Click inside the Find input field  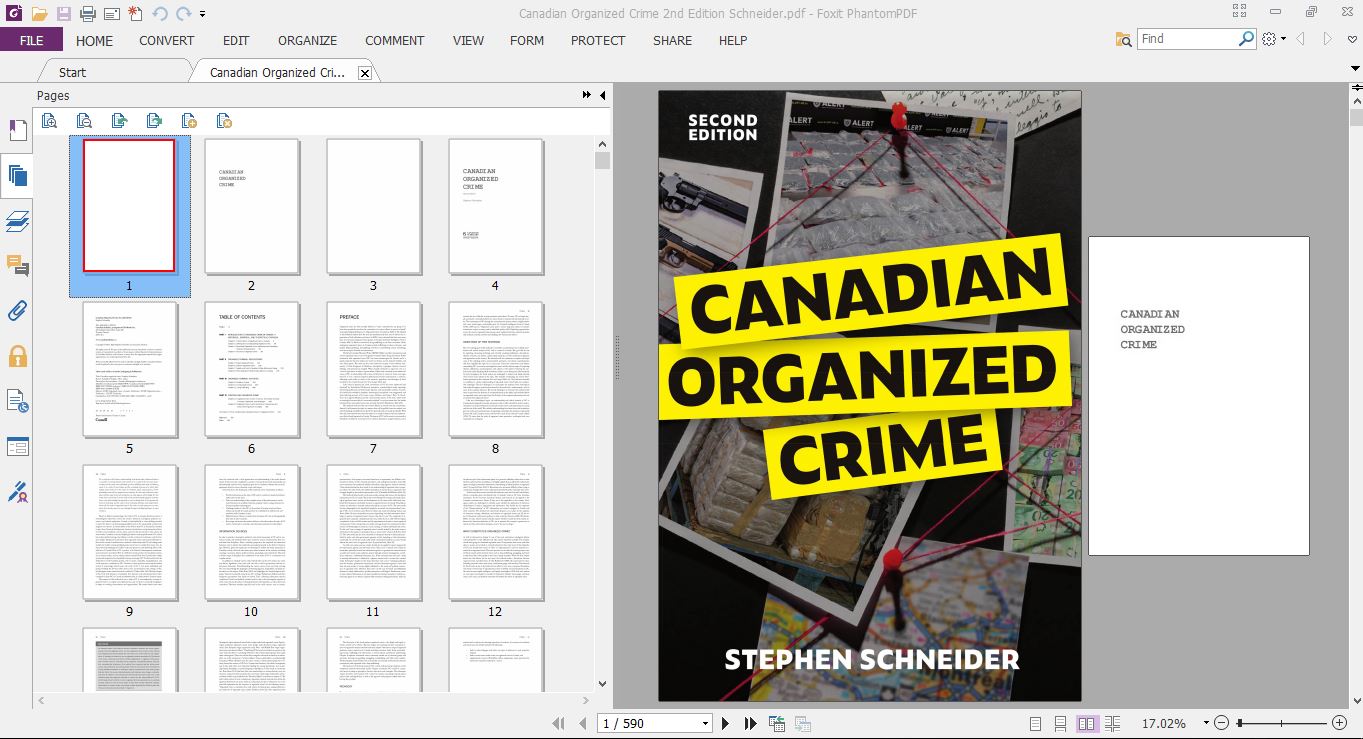click(1187, 39)
